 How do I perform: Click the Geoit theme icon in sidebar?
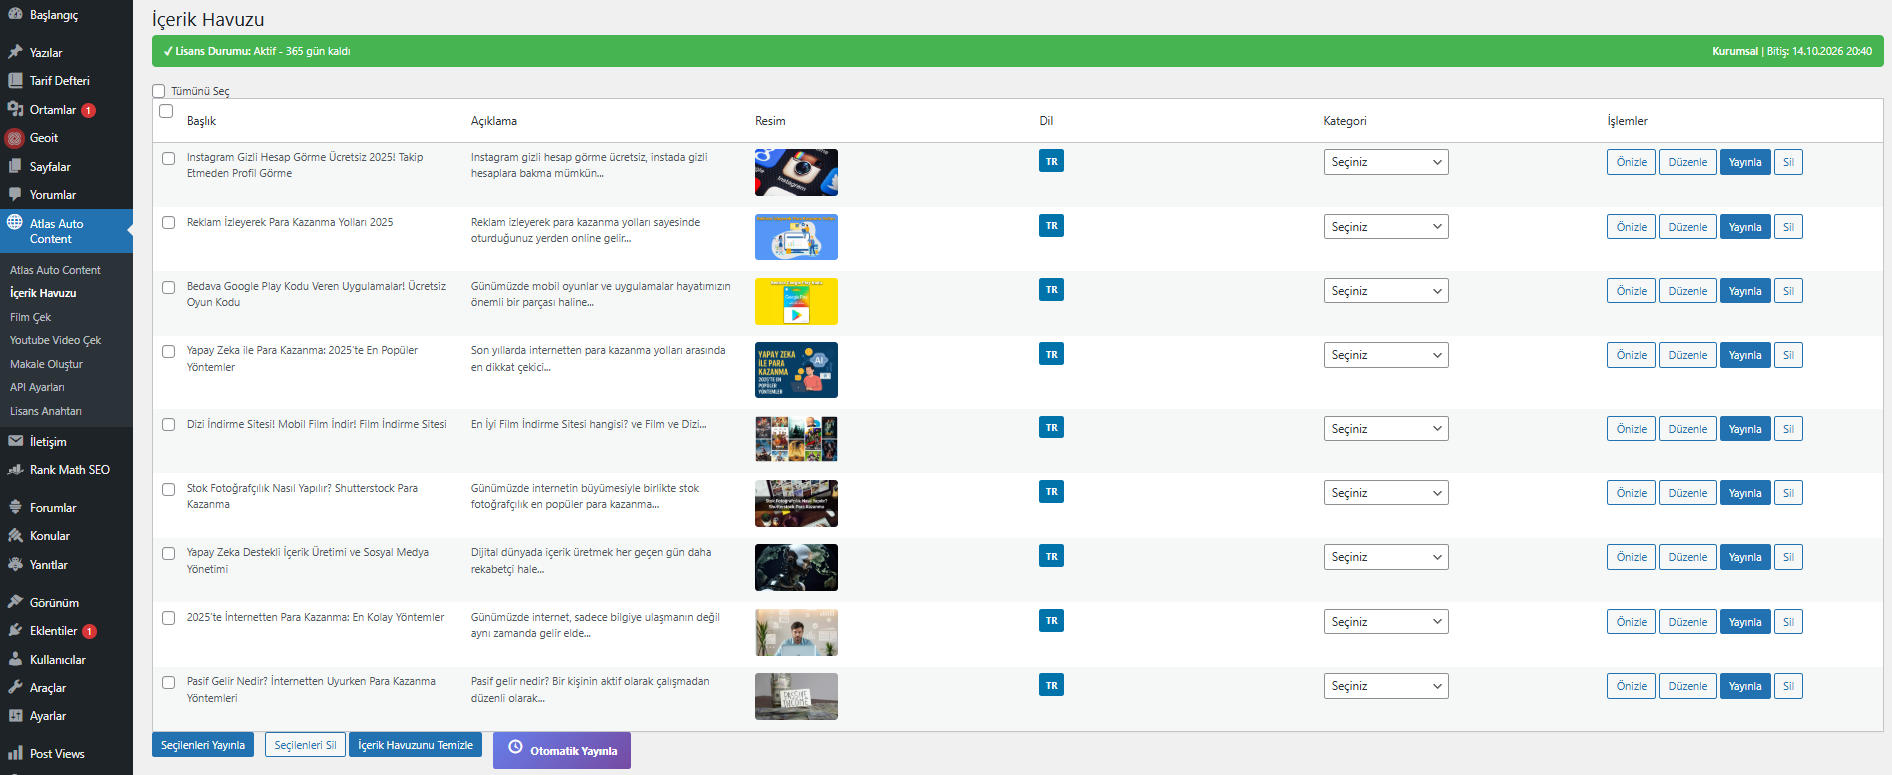15,138
